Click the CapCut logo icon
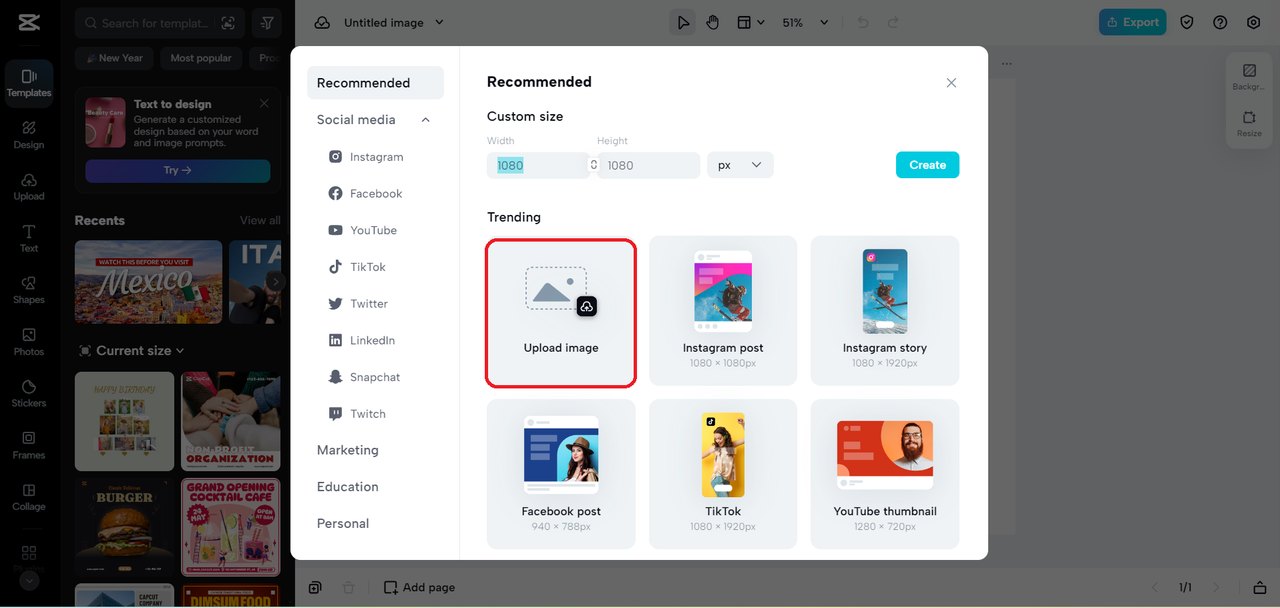Viewport: 1280px width, 608px height. tap(29, 22)
